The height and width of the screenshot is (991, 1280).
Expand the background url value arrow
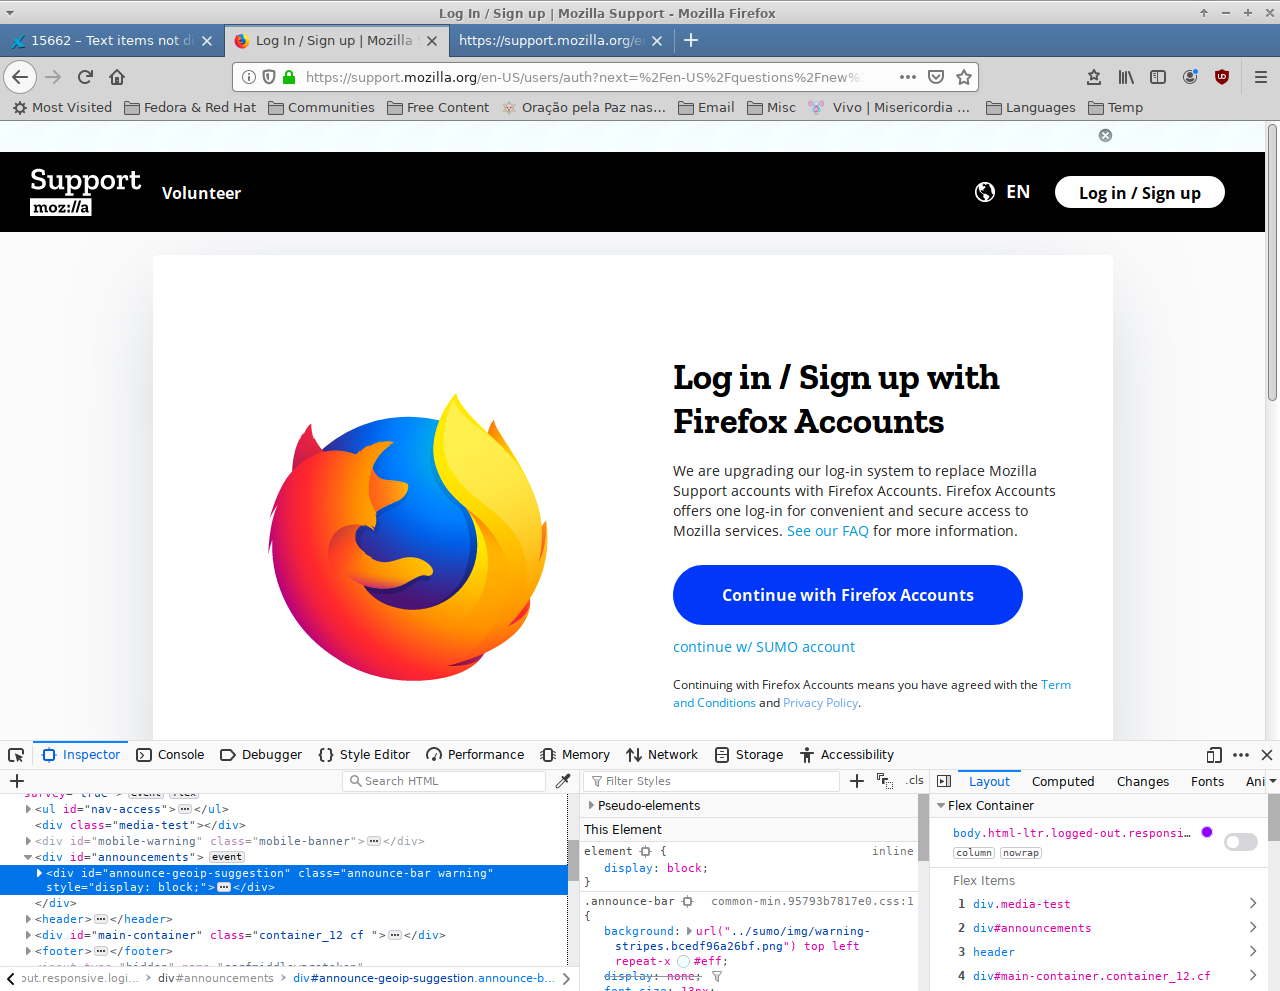(x=689, y=931)
